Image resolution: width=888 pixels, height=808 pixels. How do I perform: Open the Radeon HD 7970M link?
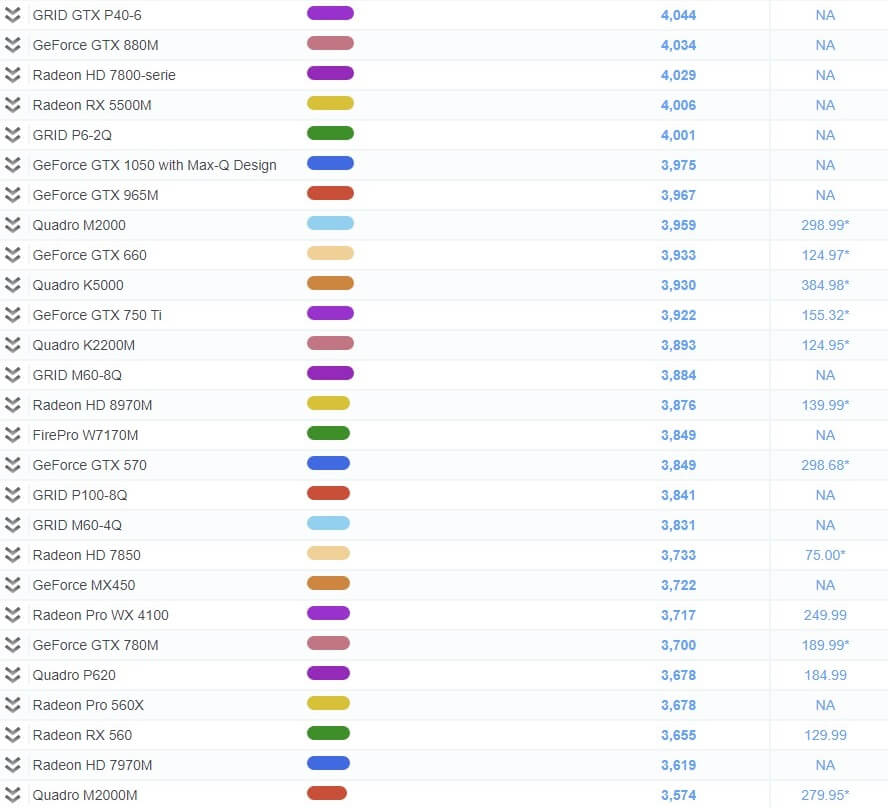pyautogui.click(x=92, y=766)
